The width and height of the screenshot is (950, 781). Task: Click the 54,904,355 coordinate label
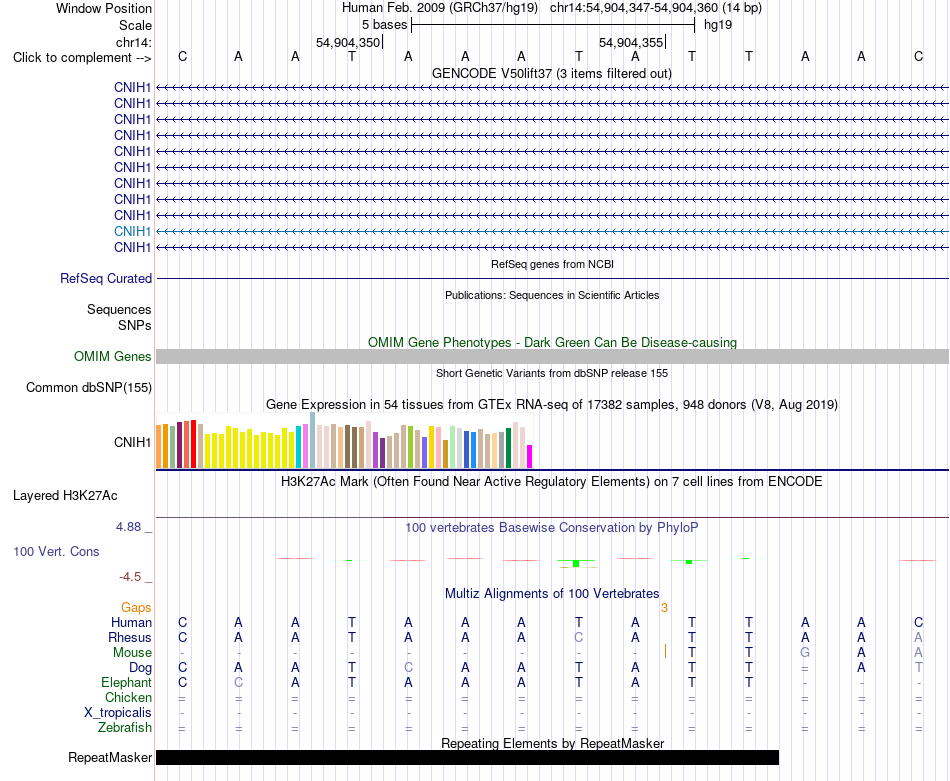click(631, 42)
